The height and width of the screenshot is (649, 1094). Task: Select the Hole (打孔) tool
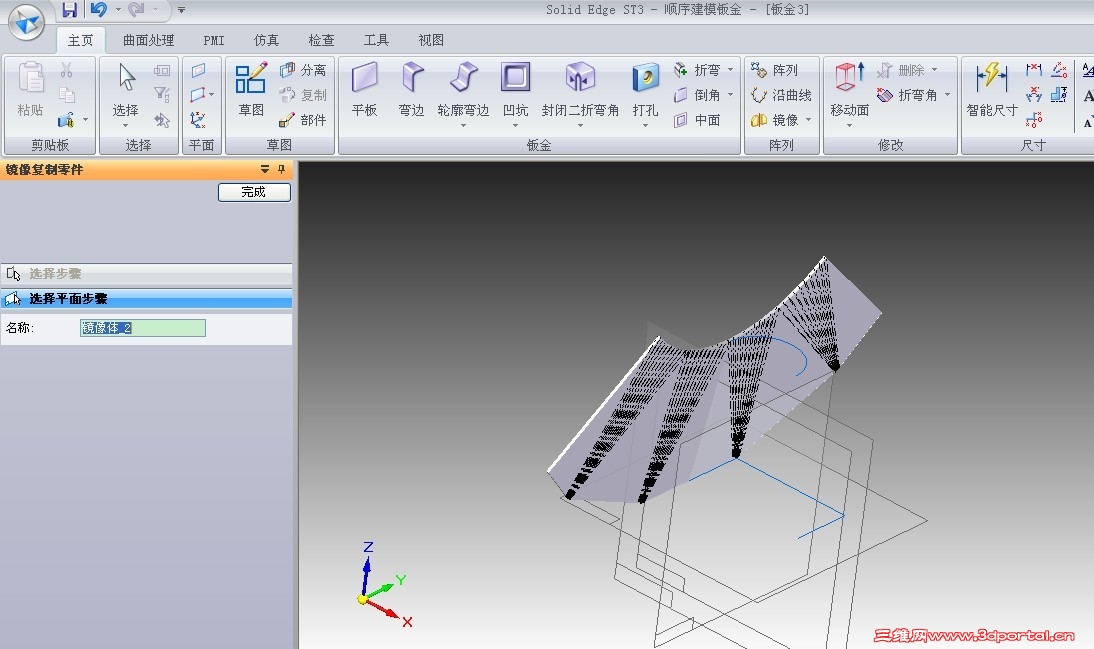coord(645,94)
